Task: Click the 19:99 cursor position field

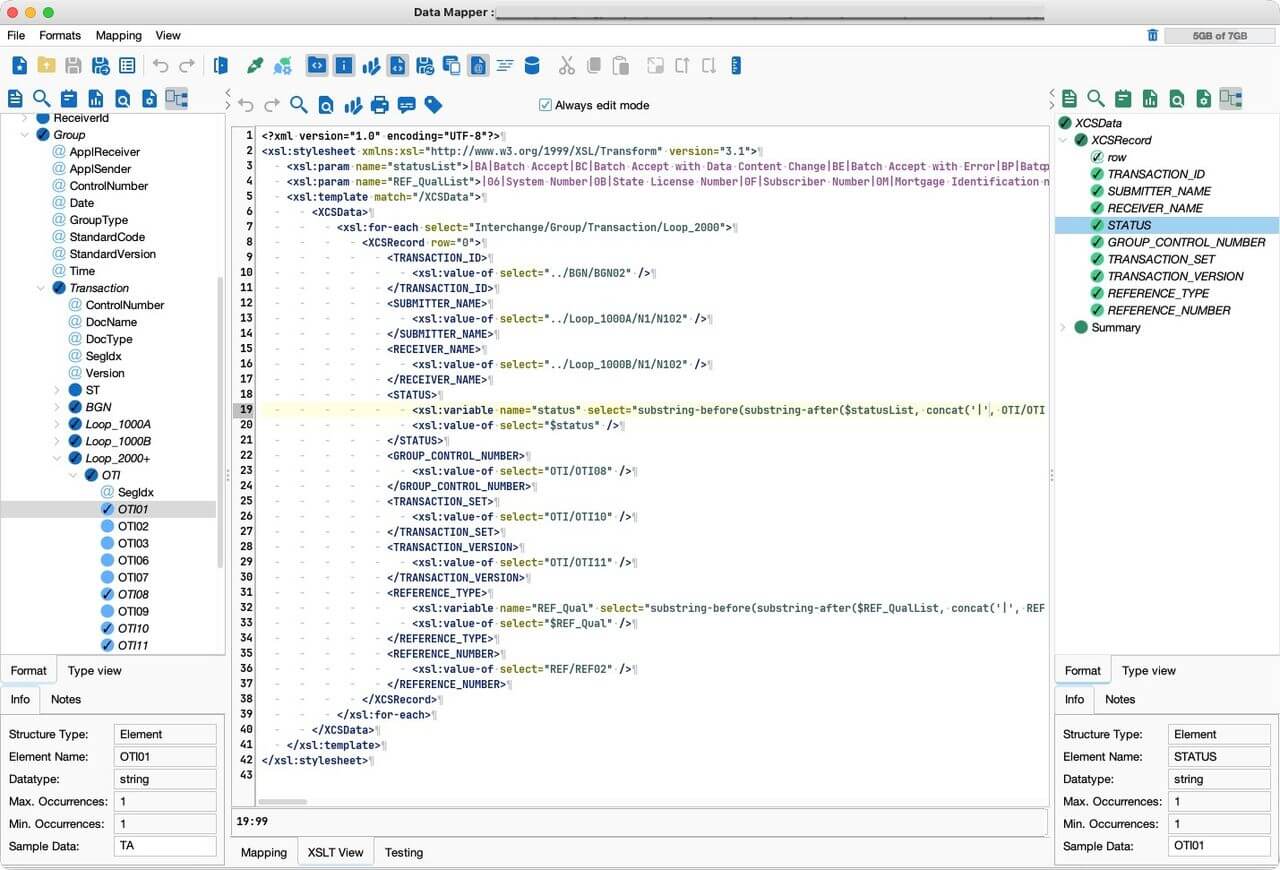Action: 639,822
